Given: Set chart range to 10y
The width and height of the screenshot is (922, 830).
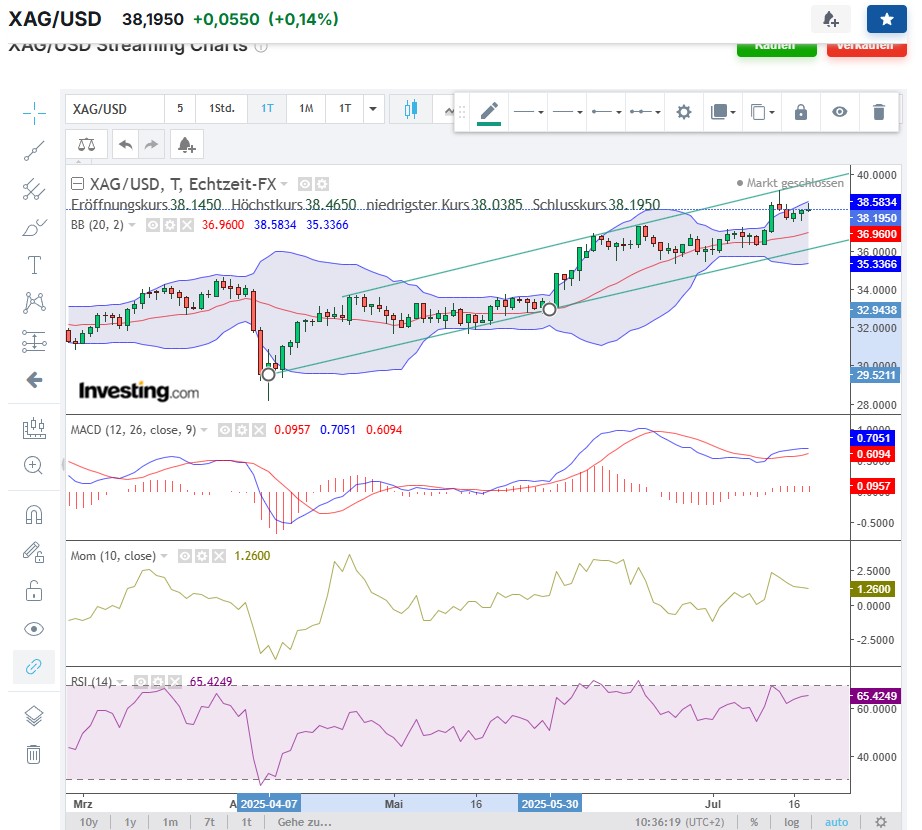Looking at the screenshot, I should click(x=89, y=822).
